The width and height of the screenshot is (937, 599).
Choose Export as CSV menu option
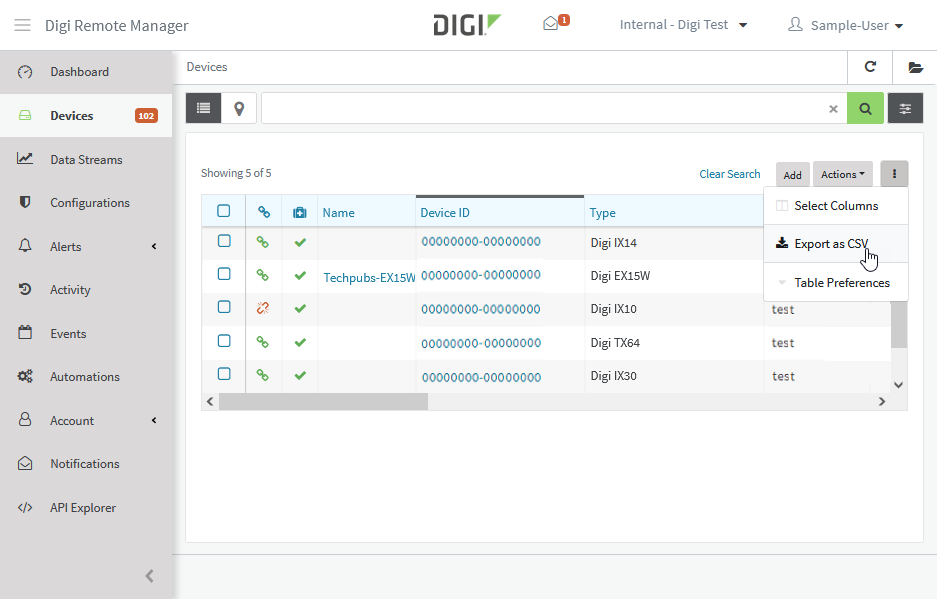click(830, 244)
